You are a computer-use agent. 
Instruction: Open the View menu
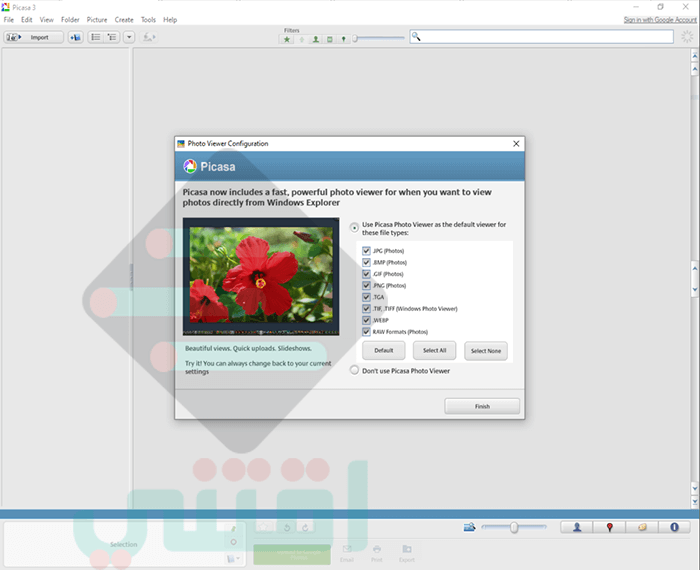click(46, 20)
